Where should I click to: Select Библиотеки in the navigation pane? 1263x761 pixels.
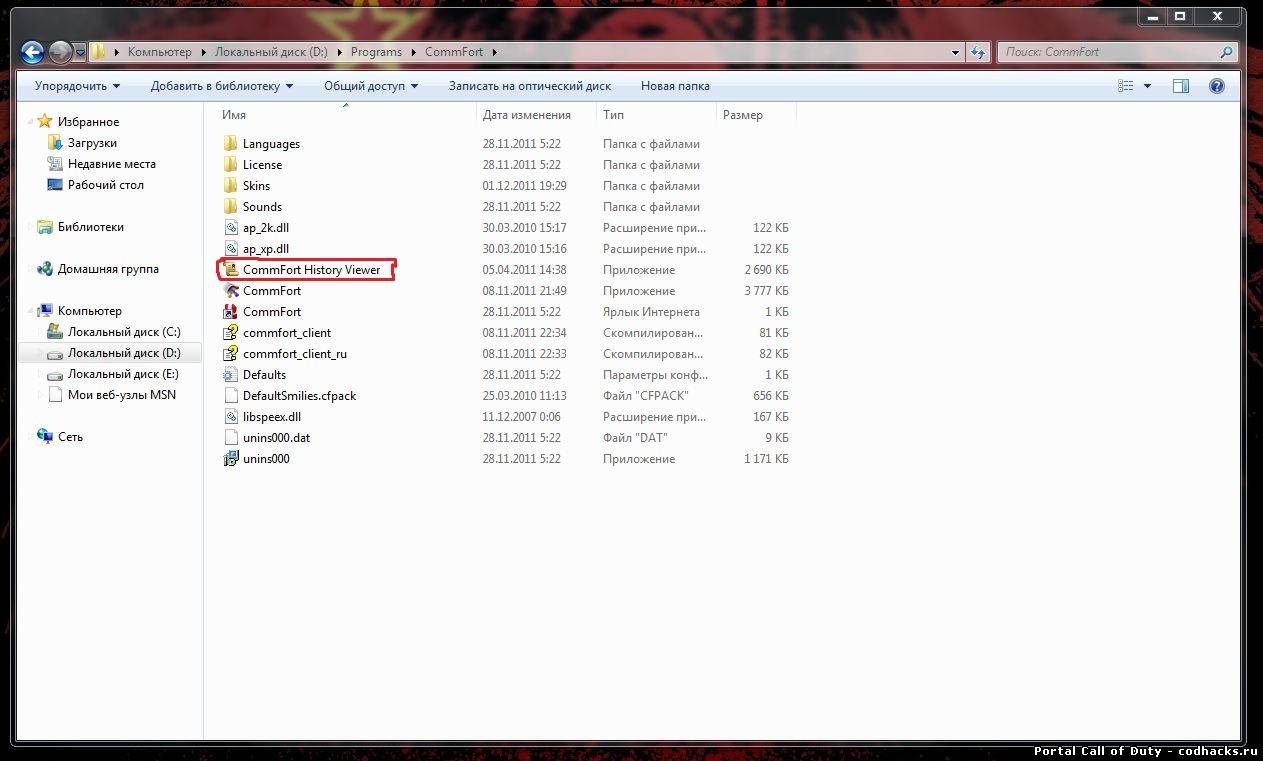pos(90,227)
